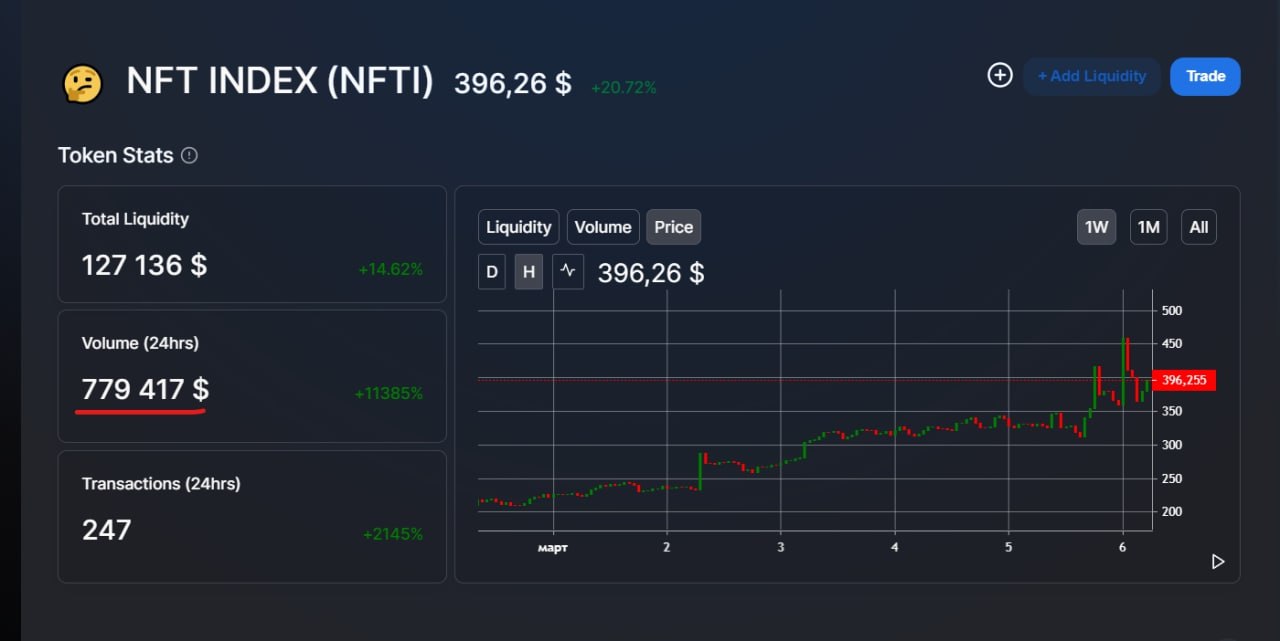Screen dimensions: 1280x641
Task: Set chart range to 1W
Action: [x=1097, y=227]
